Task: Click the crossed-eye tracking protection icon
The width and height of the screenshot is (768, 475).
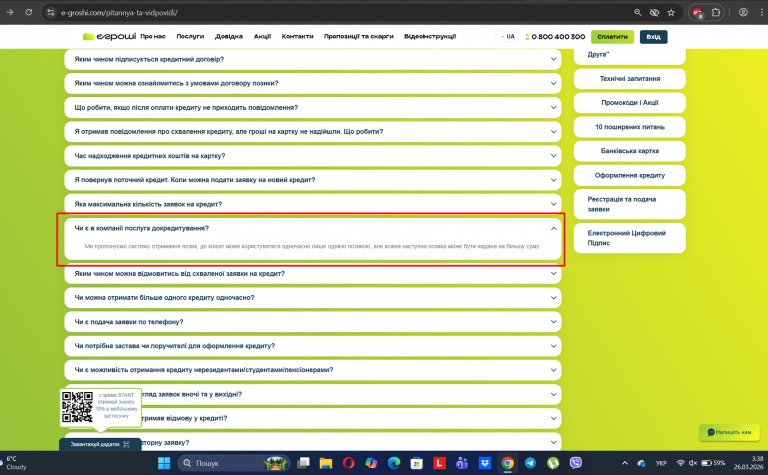Action: [654, 13]
